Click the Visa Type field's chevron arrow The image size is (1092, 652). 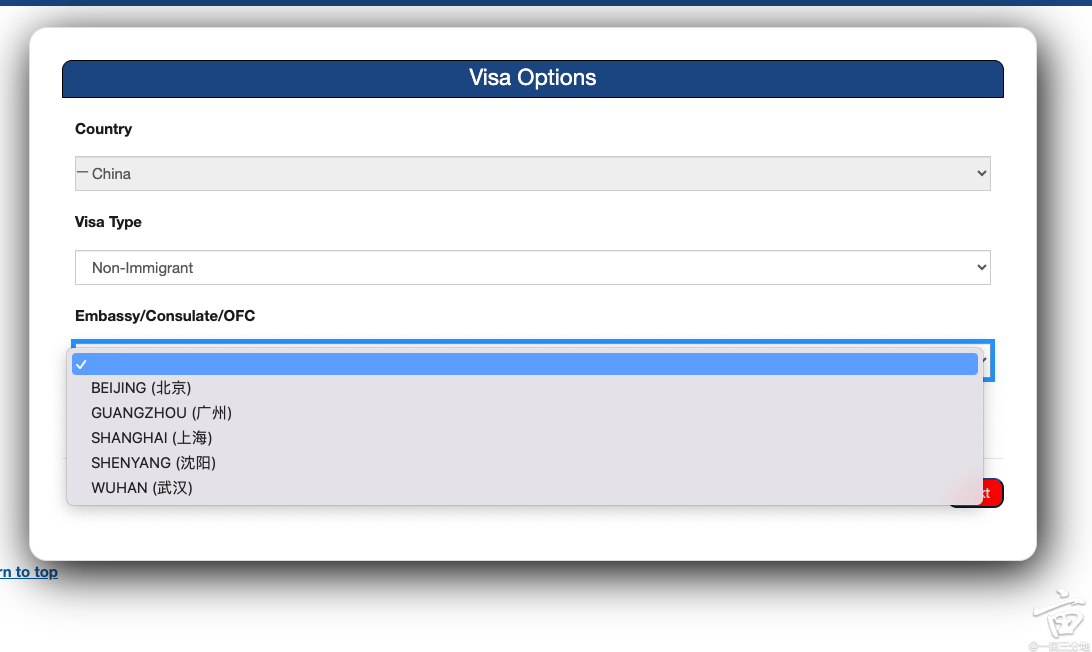coord(981,268)
